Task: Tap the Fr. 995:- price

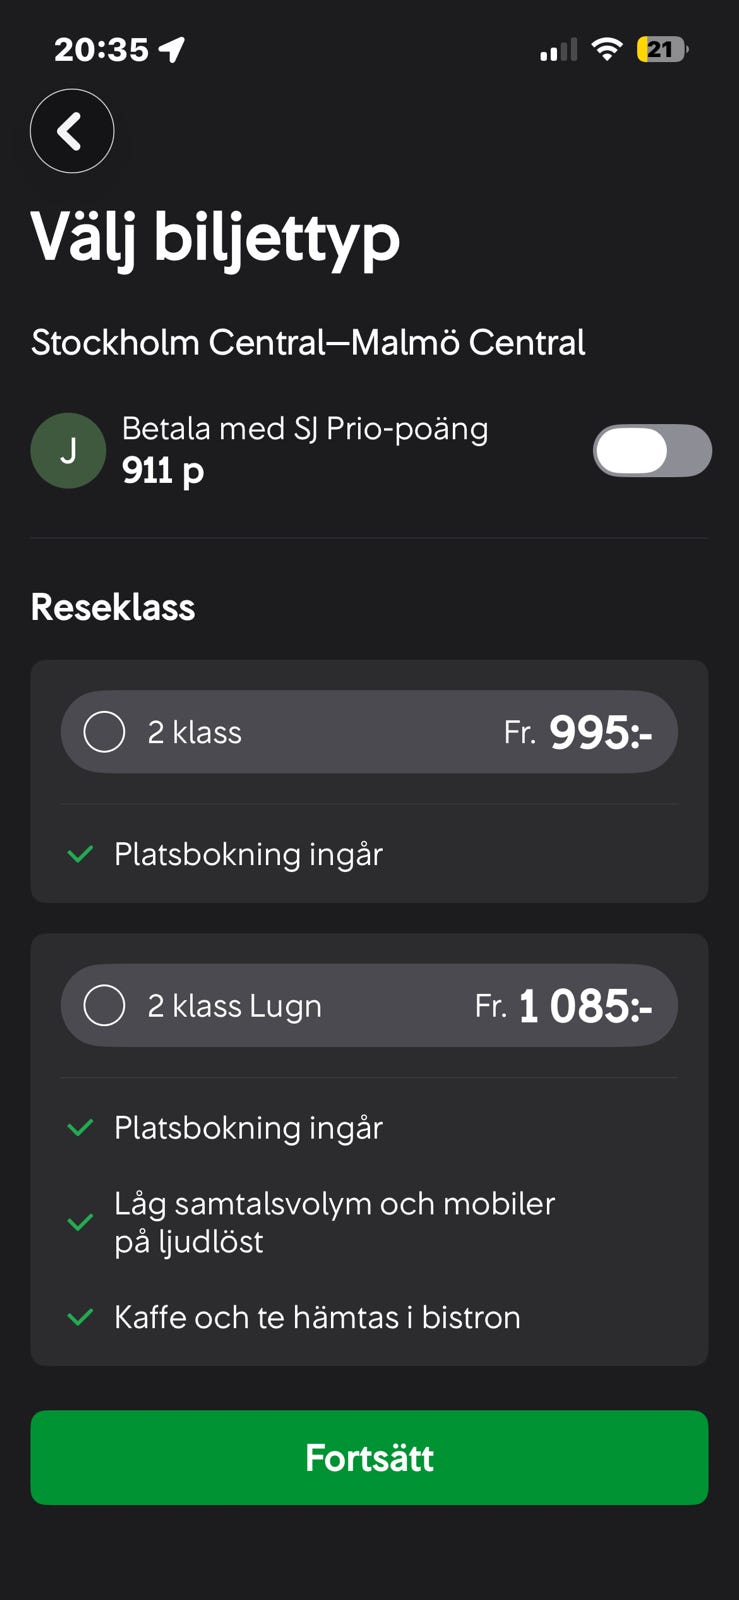Action: [578, 732]
